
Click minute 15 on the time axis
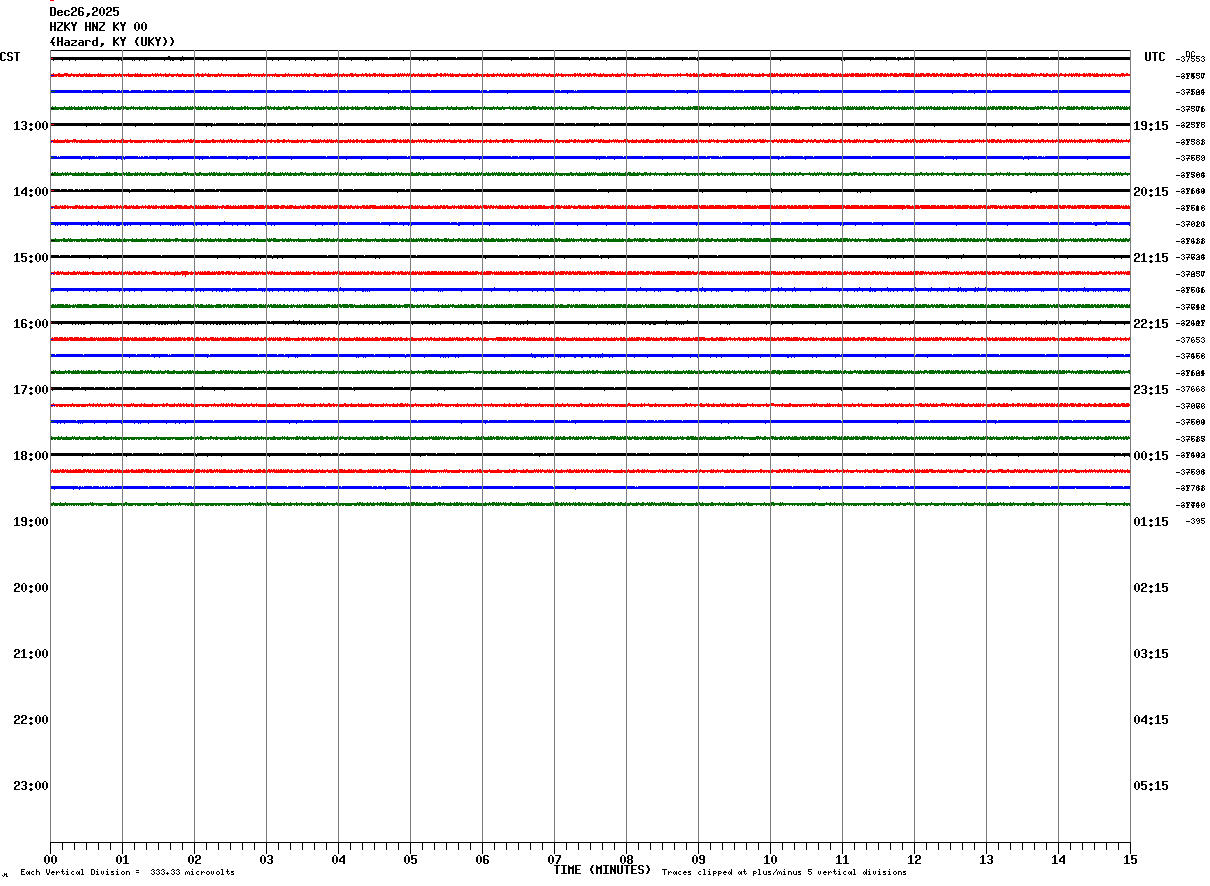1130,860
